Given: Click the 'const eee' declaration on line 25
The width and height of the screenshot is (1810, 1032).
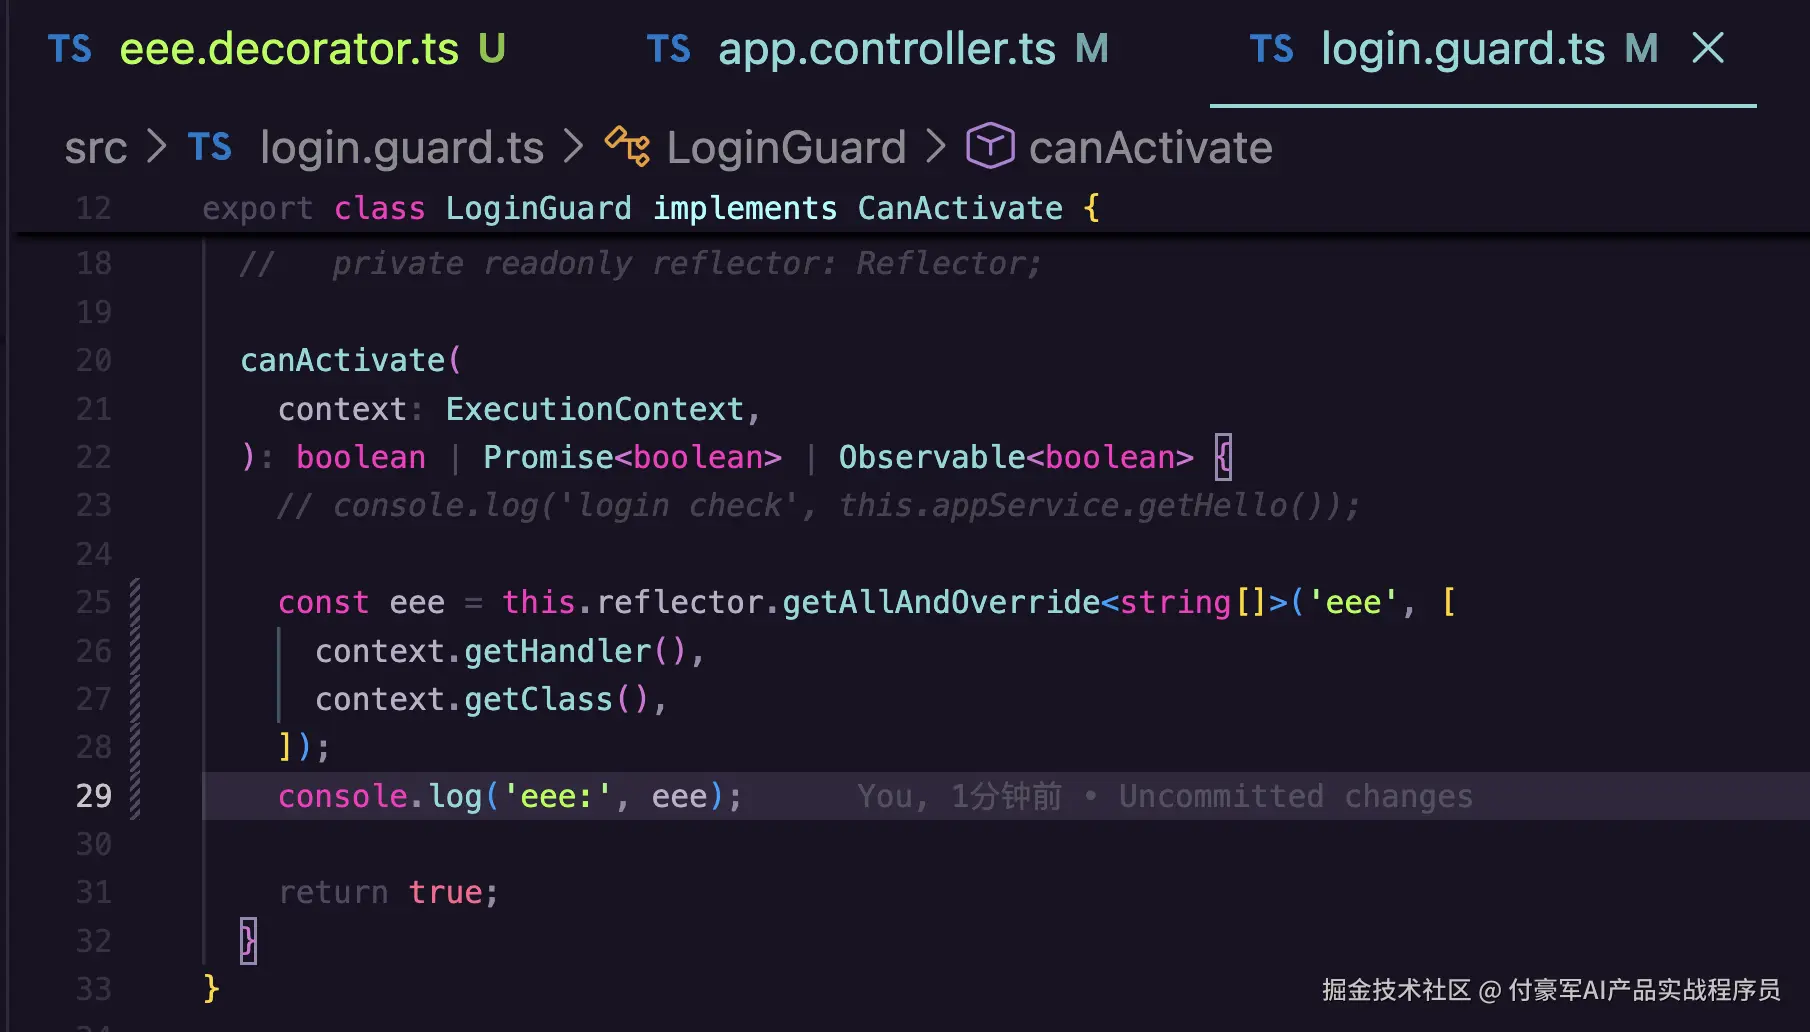Looking at the screenshot, I should 361,602.
